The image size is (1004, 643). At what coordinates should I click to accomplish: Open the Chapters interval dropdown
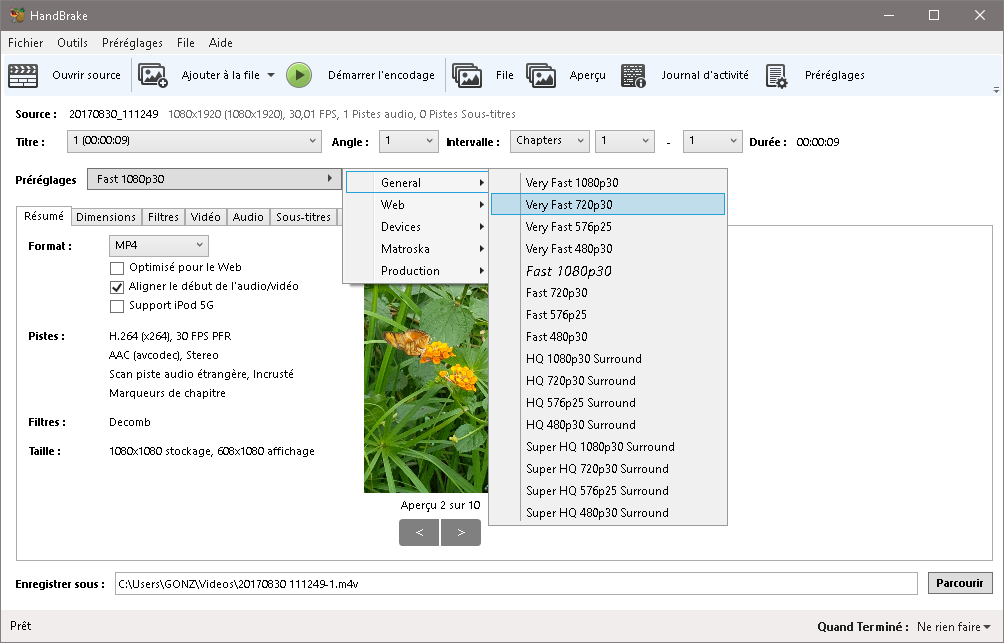tap(549, 141)
